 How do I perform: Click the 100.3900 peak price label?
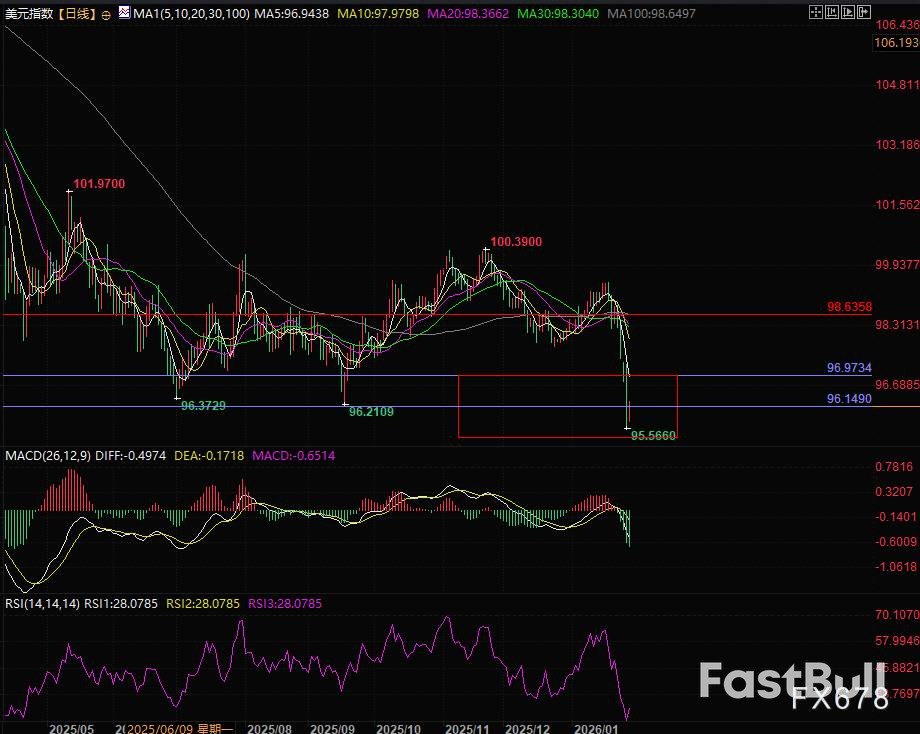516,242
